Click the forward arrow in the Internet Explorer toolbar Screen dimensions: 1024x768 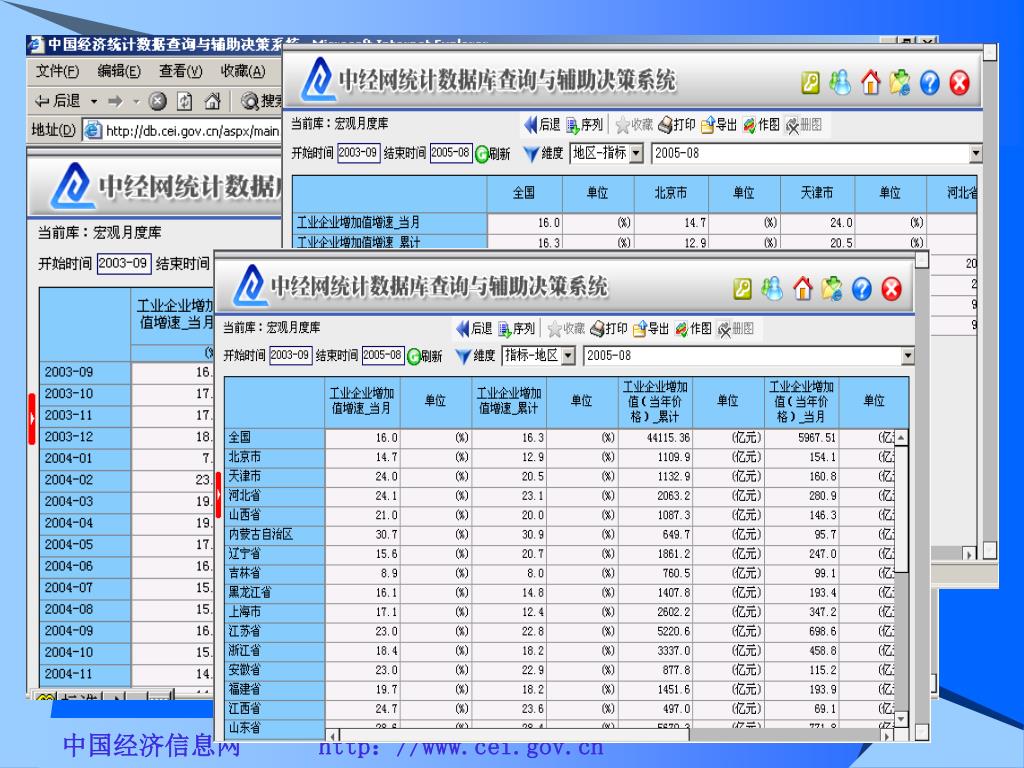click(x=116, y=101)
